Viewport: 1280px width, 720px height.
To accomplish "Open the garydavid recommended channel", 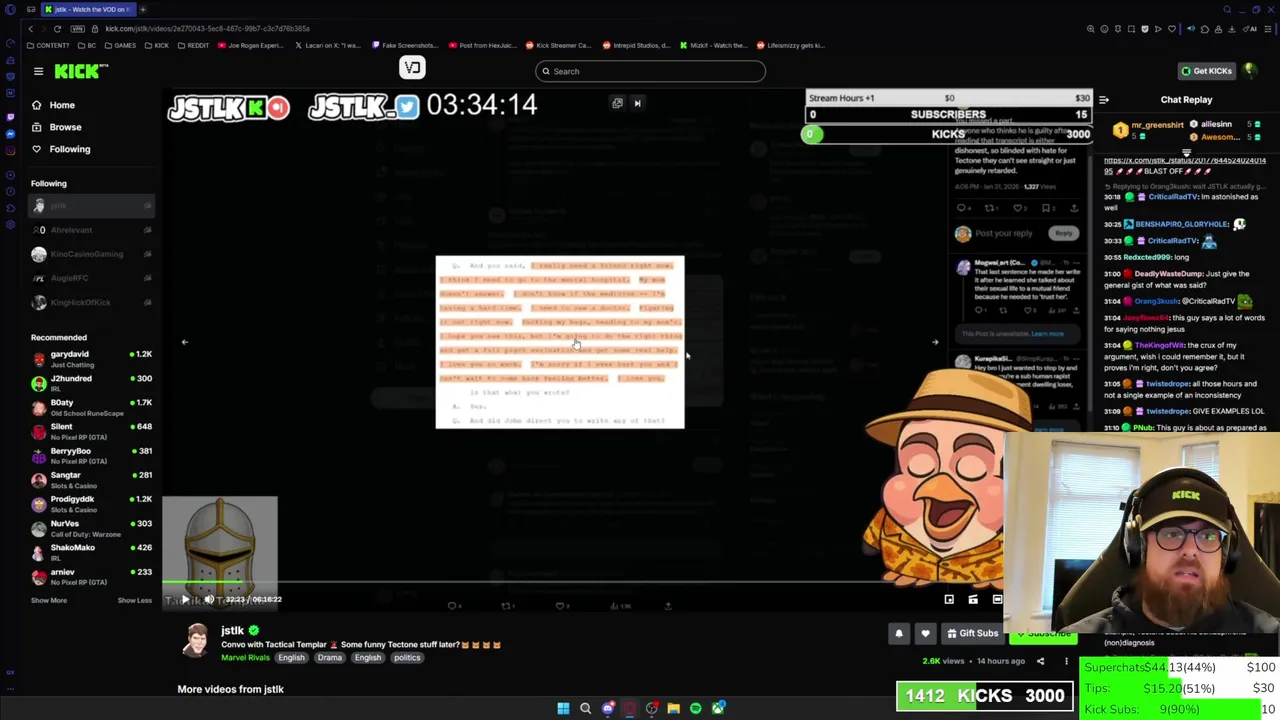I will (92, 359).
